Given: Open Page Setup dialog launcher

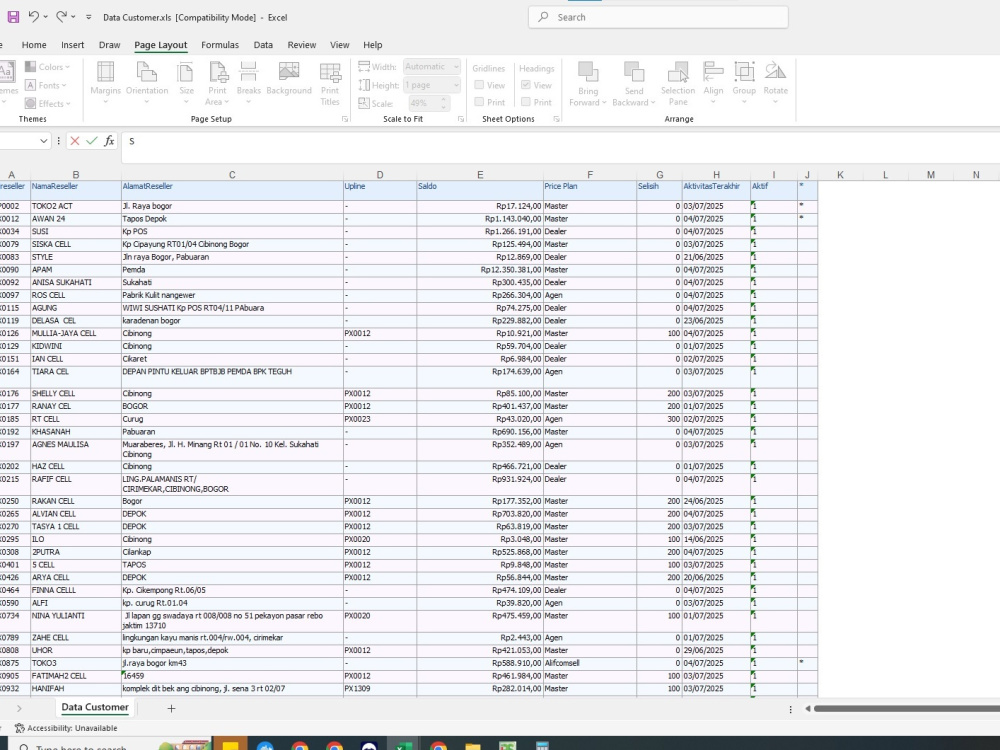Looking at the screenshot, I should click(x=345, y=119).
